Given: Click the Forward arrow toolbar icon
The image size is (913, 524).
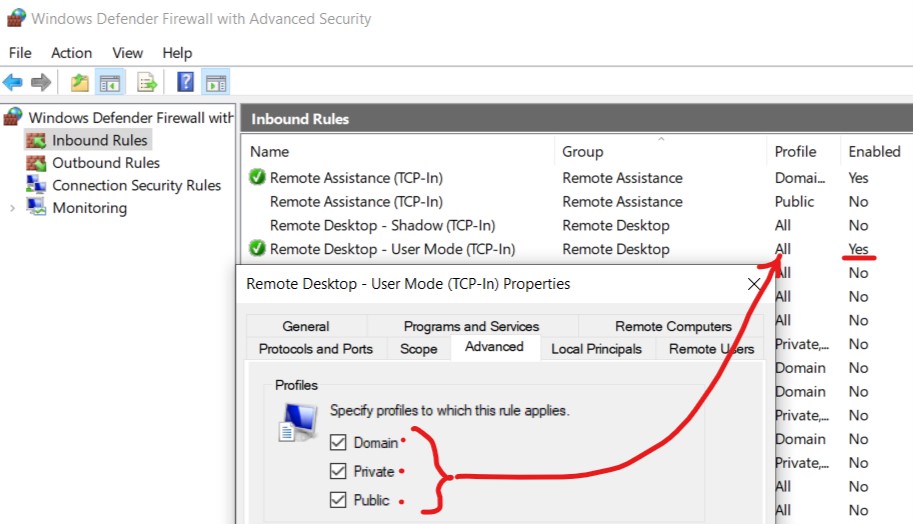Looking at the screenshot, I should point(41,82).
